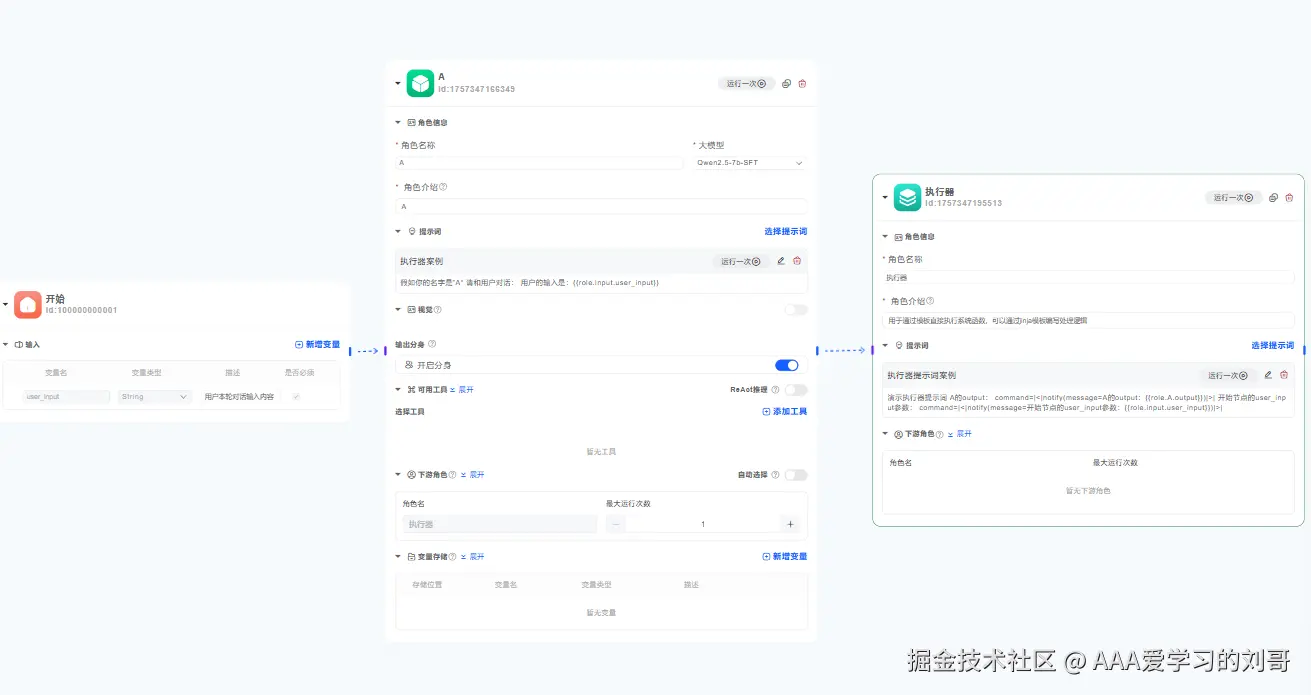Click the help icon next to 视觉
Viewport: 1311px width, 695px height.
437,310
